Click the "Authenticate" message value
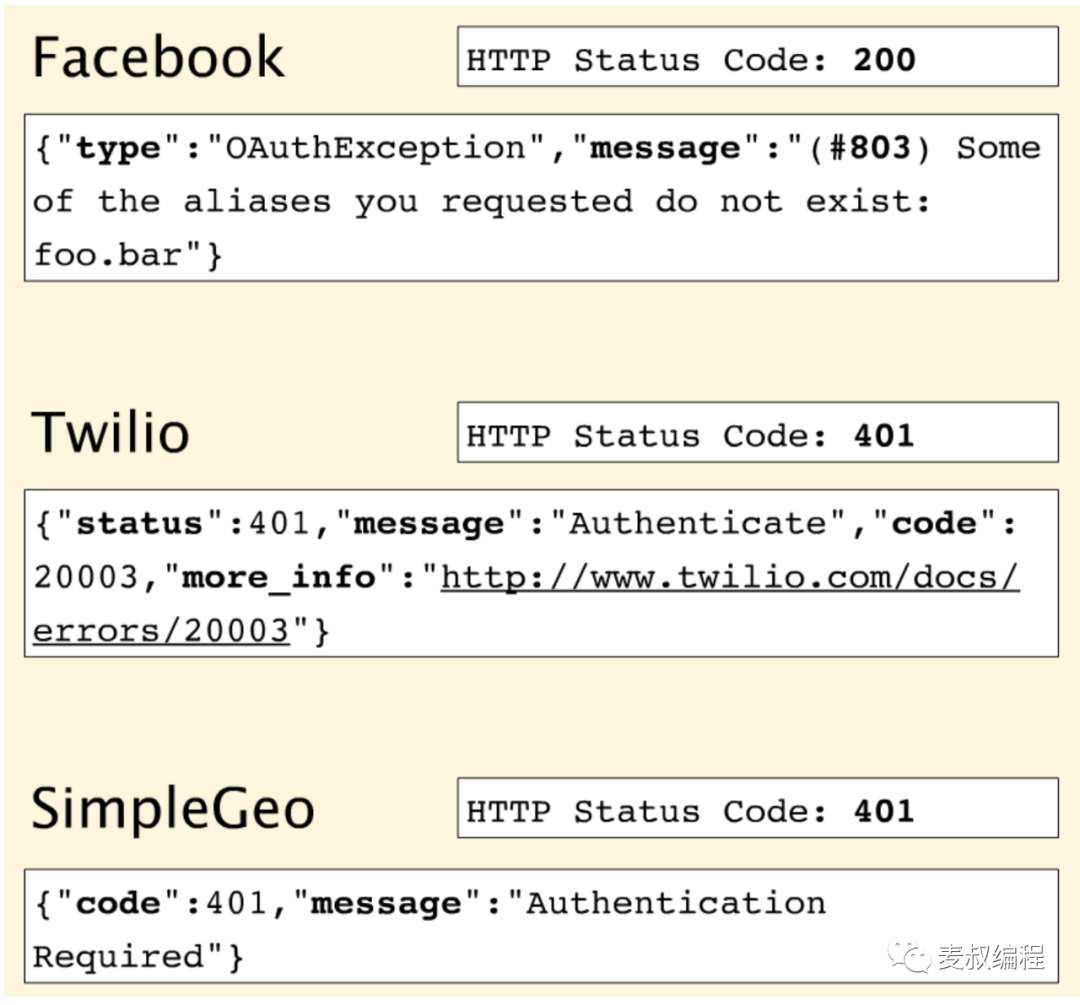The width and height of the screenshot is (1080, 1005). click(x=698, y=524)
